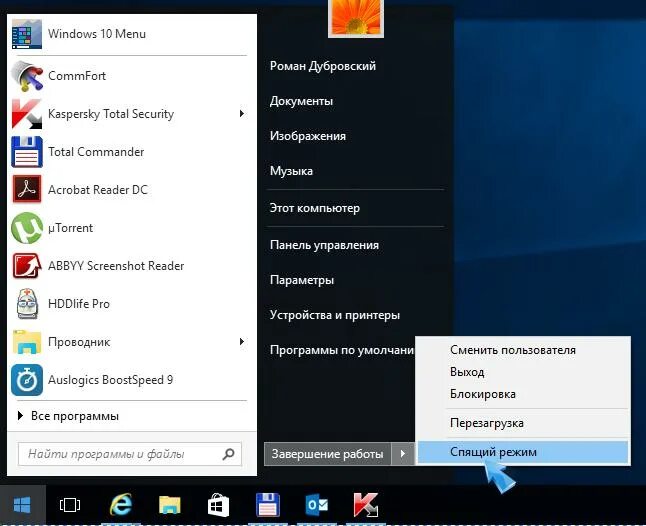Image resolution: width=646 pixels, height=526 pixels.
Task: Click the Total Commander text label
Action: (x=96, y=152)
